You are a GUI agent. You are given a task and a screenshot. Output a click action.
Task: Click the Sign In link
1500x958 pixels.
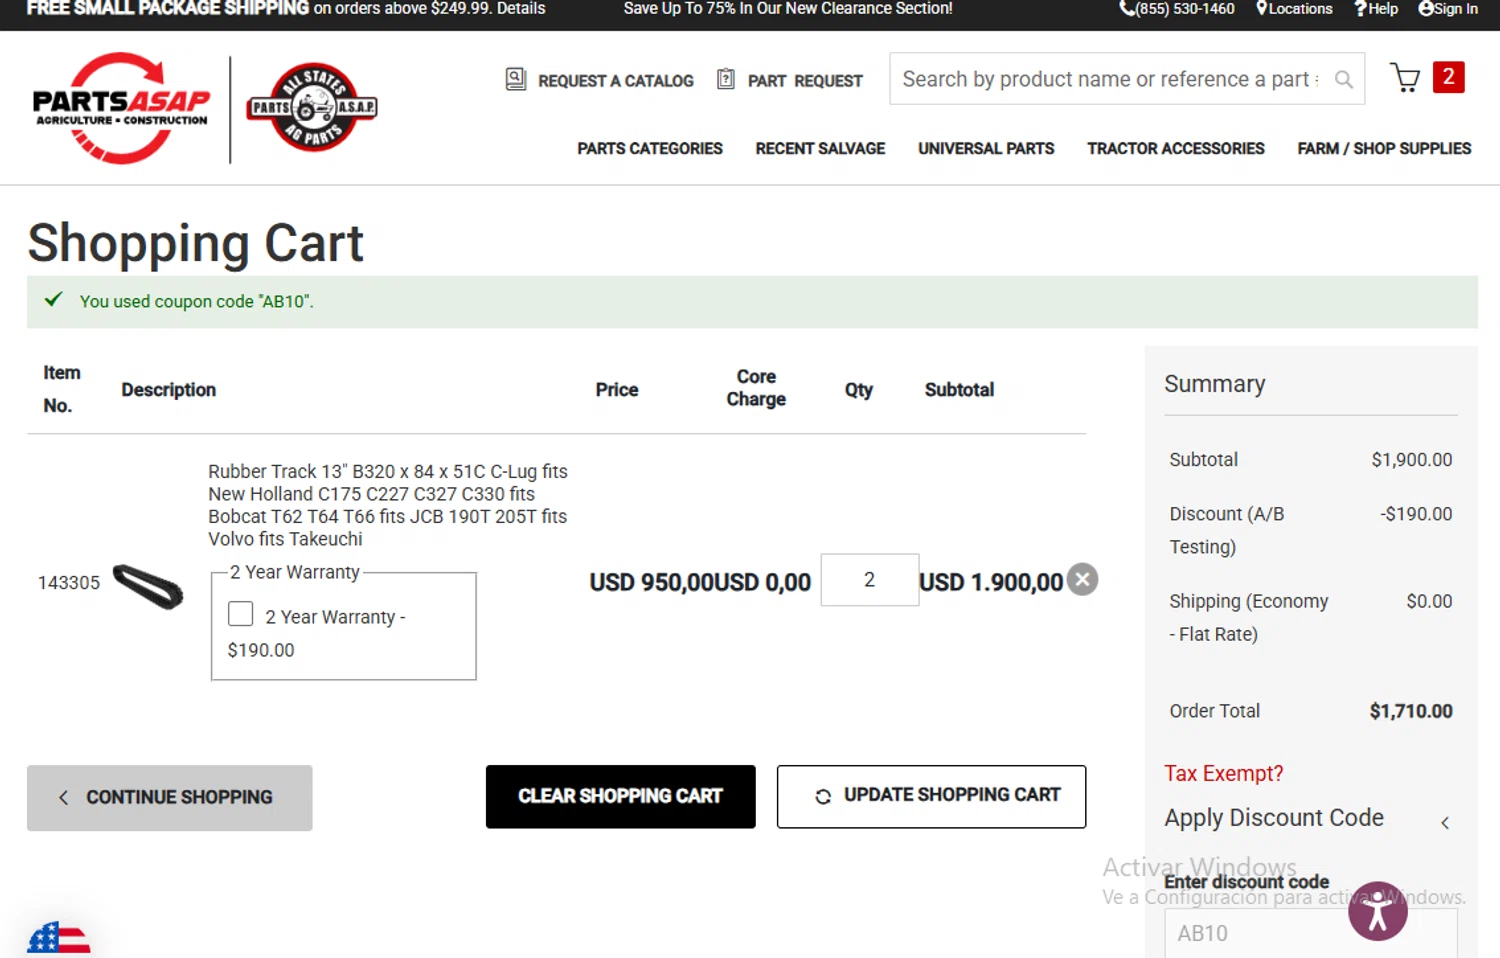click(1448, 9)
